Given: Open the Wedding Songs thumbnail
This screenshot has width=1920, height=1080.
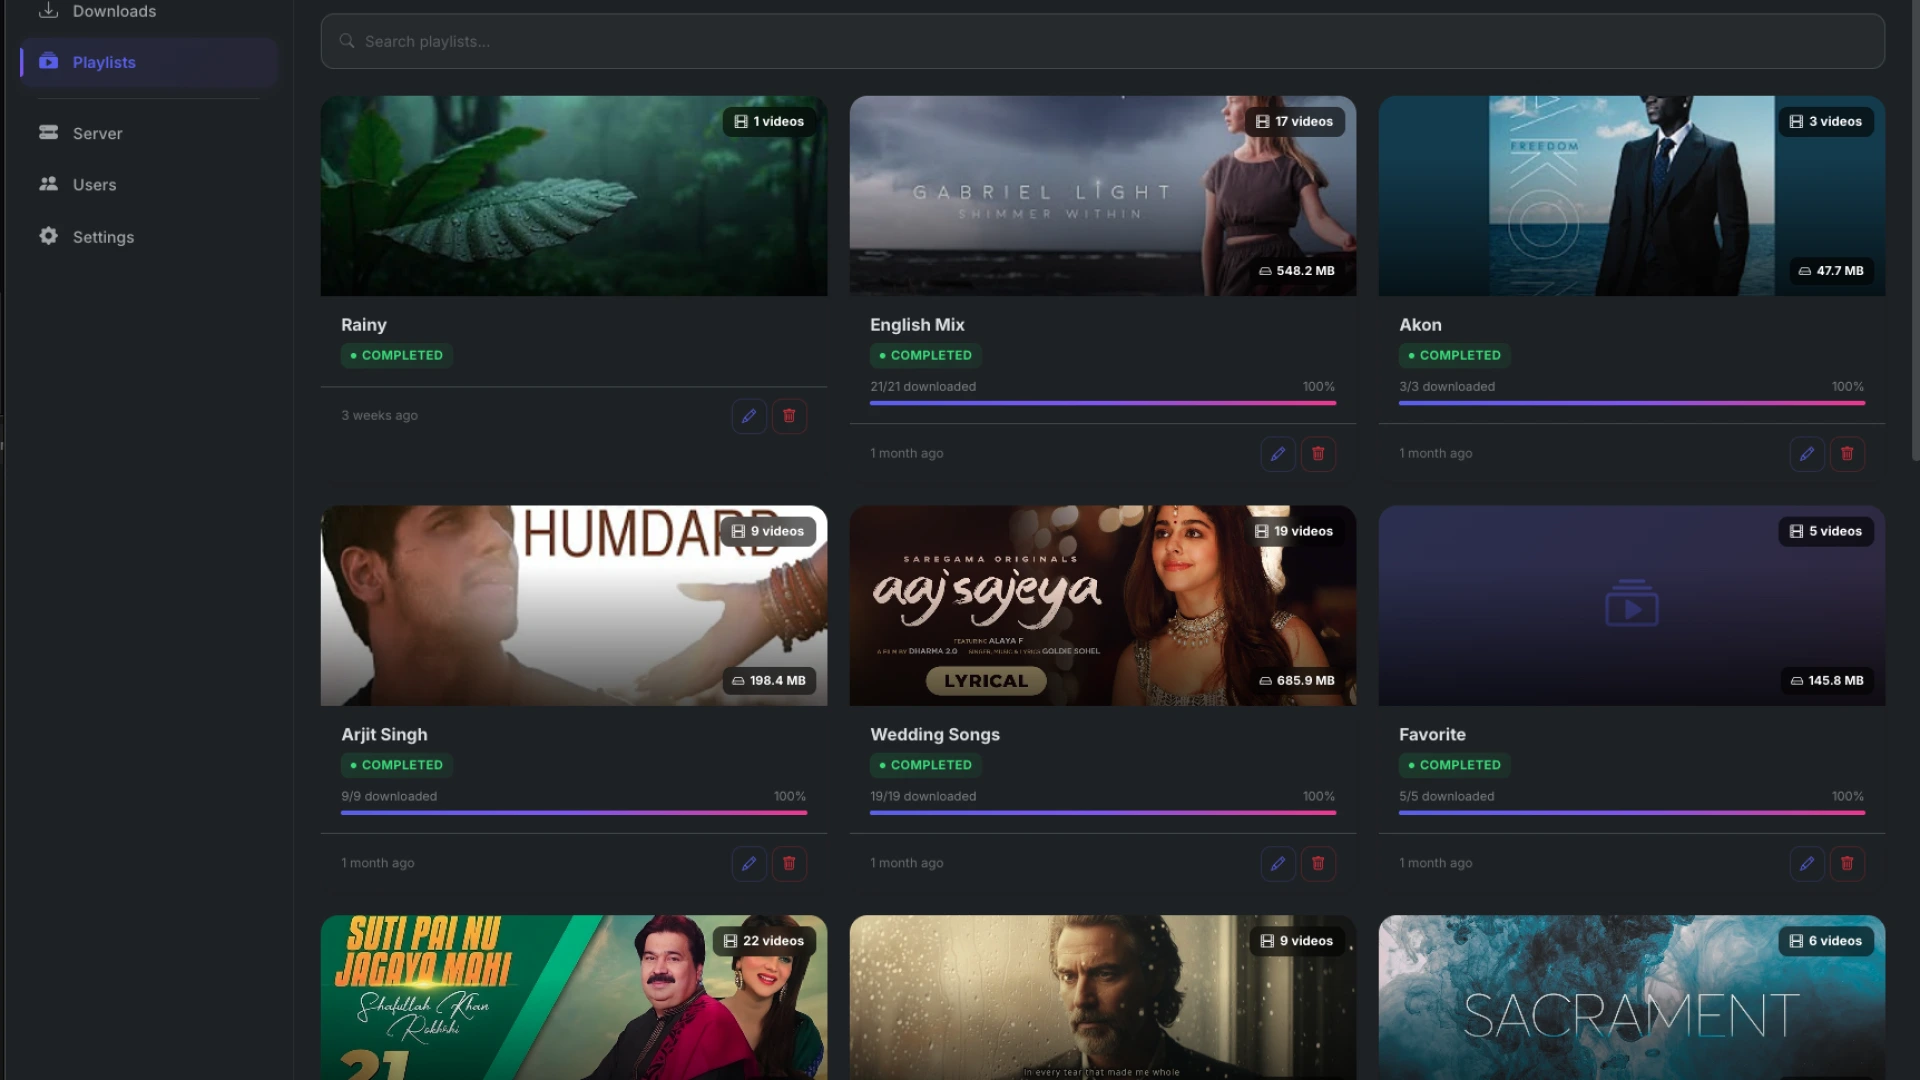Looking at the screenshot, I should tap(1102, 606).
